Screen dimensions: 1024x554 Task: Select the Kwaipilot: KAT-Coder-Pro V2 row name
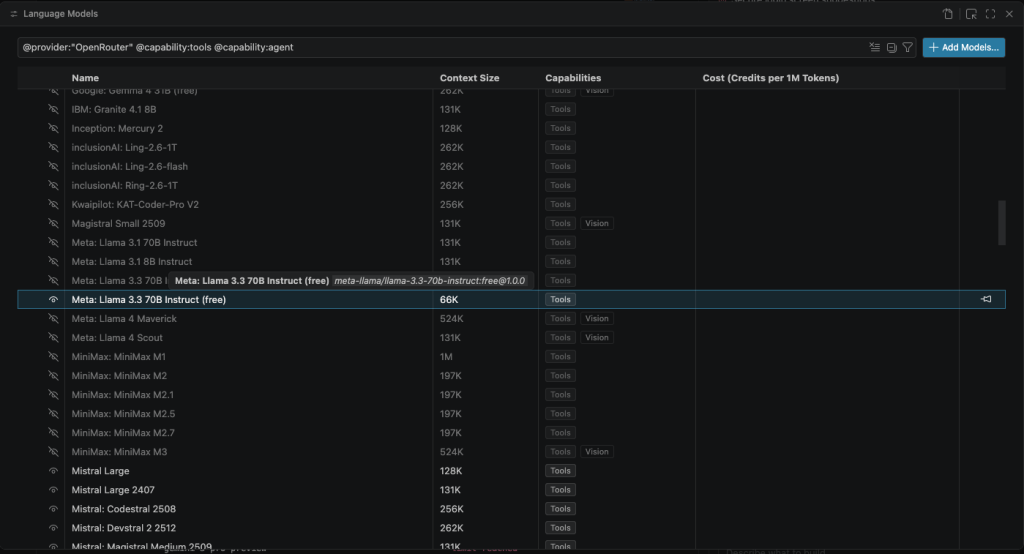point(135,204)
